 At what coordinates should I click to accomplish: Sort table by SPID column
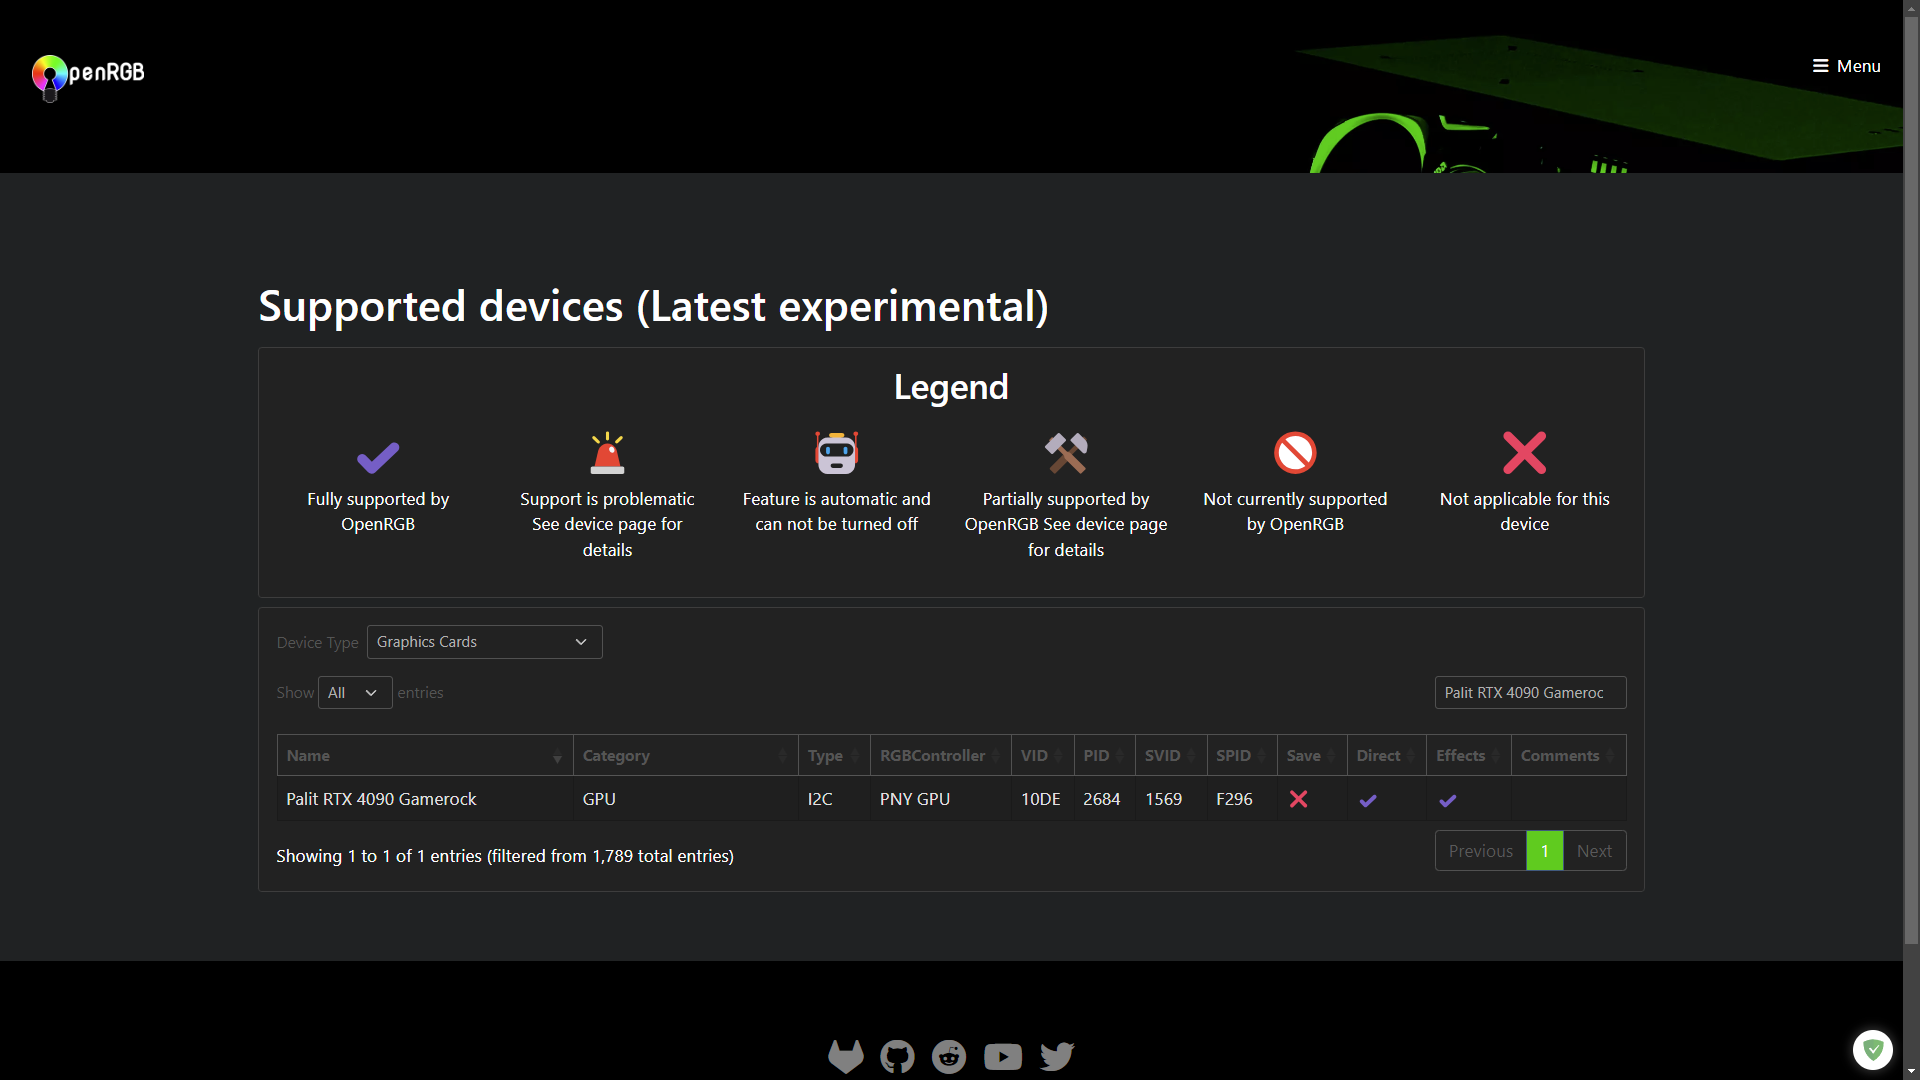(1241, 756)
